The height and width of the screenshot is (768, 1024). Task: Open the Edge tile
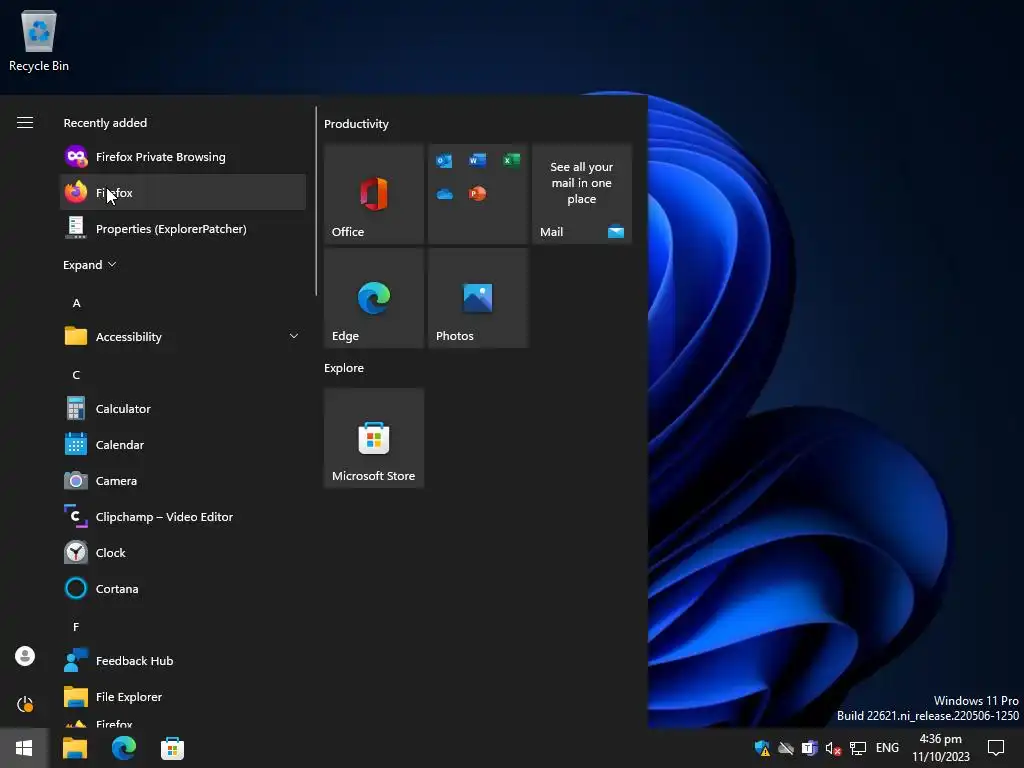pos(374,298)
